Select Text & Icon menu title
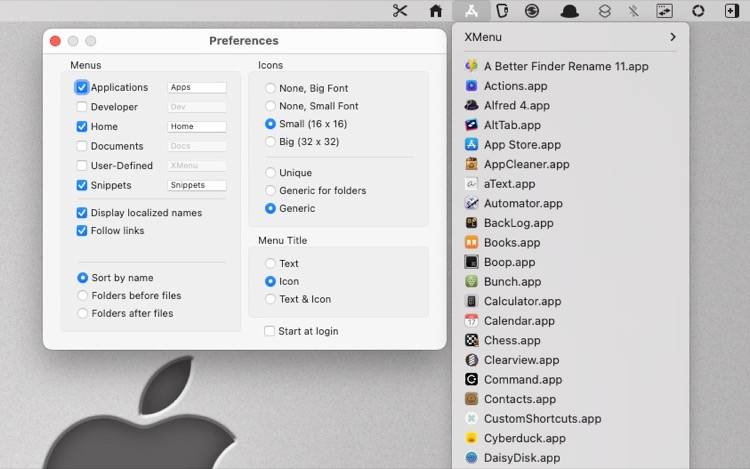This screenshot has width=750, height=469. click(x=270, y=299)
